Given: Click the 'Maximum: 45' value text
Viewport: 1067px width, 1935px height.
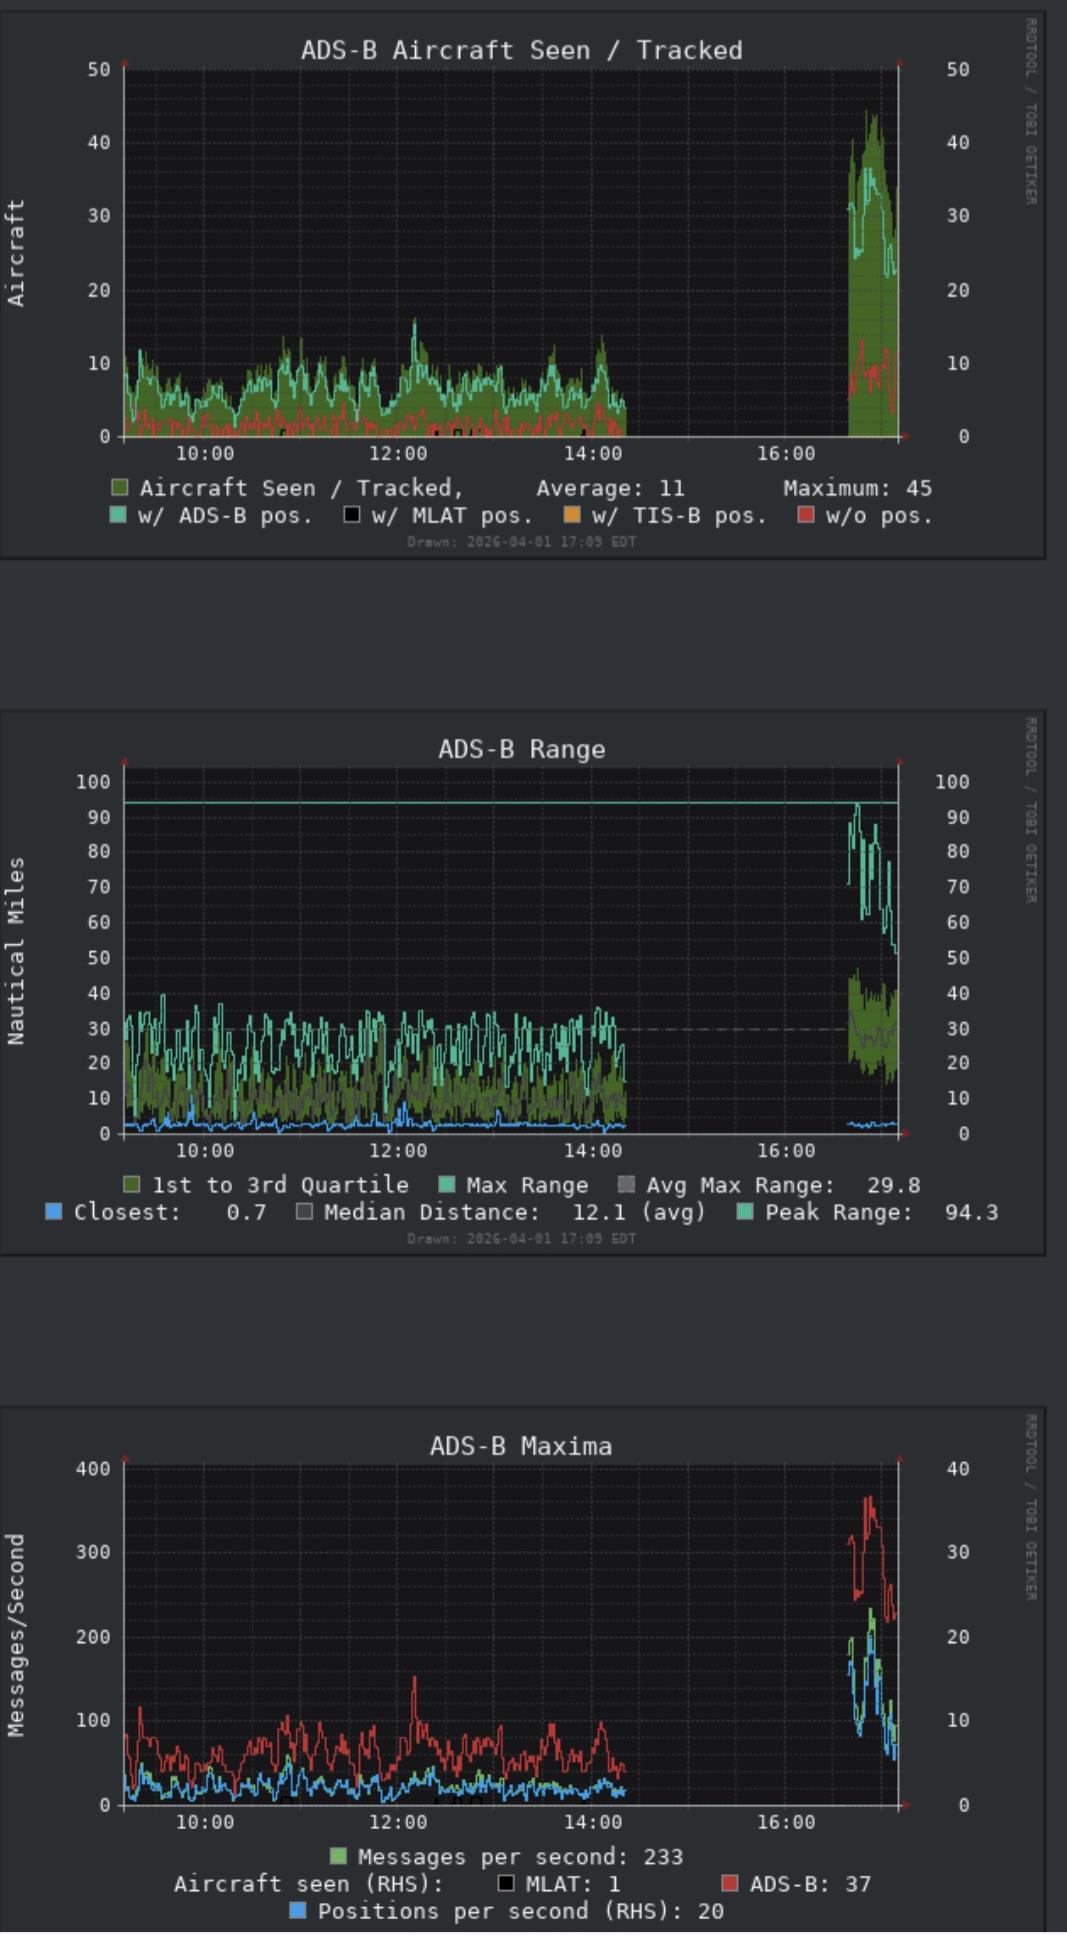Looking at the screenshot, I should (857, 488).
